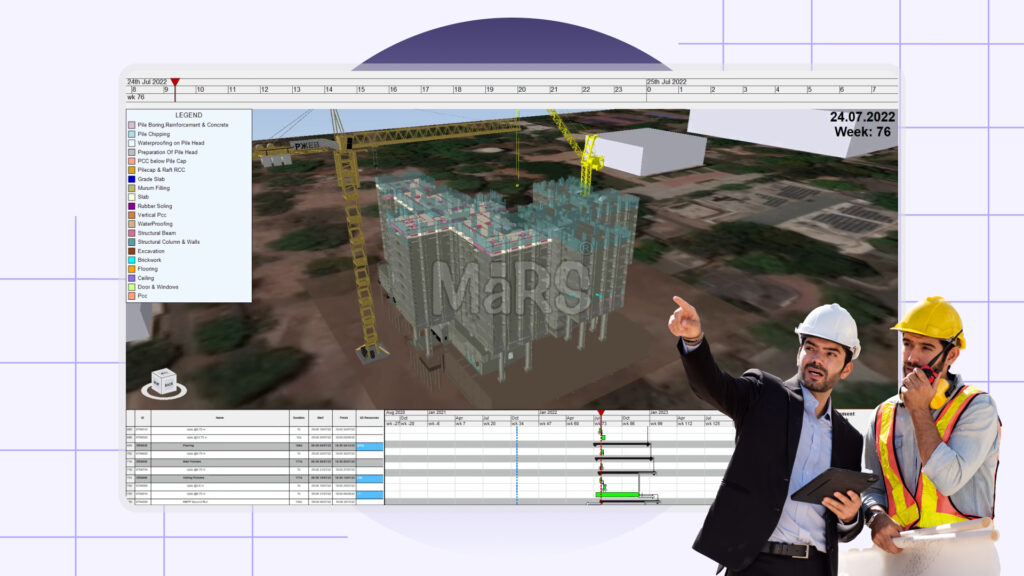The height and width of the screenshot is (576, 1024).
Task: Click '24th Jul 2022' timeline date label
Action: tap(147, 82)
